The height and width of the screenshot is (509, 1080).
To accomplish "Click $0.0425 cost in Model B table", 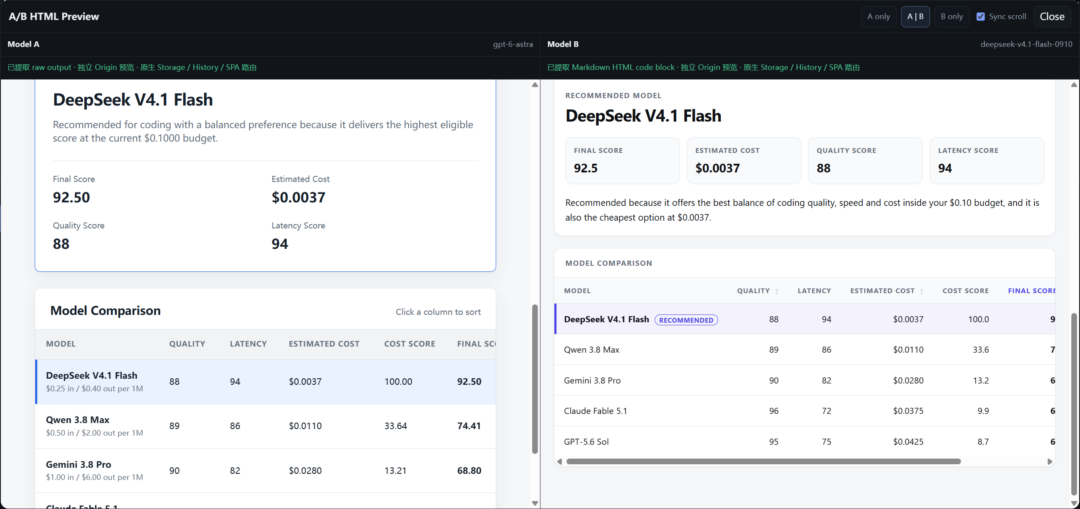I will pos(908,442).
